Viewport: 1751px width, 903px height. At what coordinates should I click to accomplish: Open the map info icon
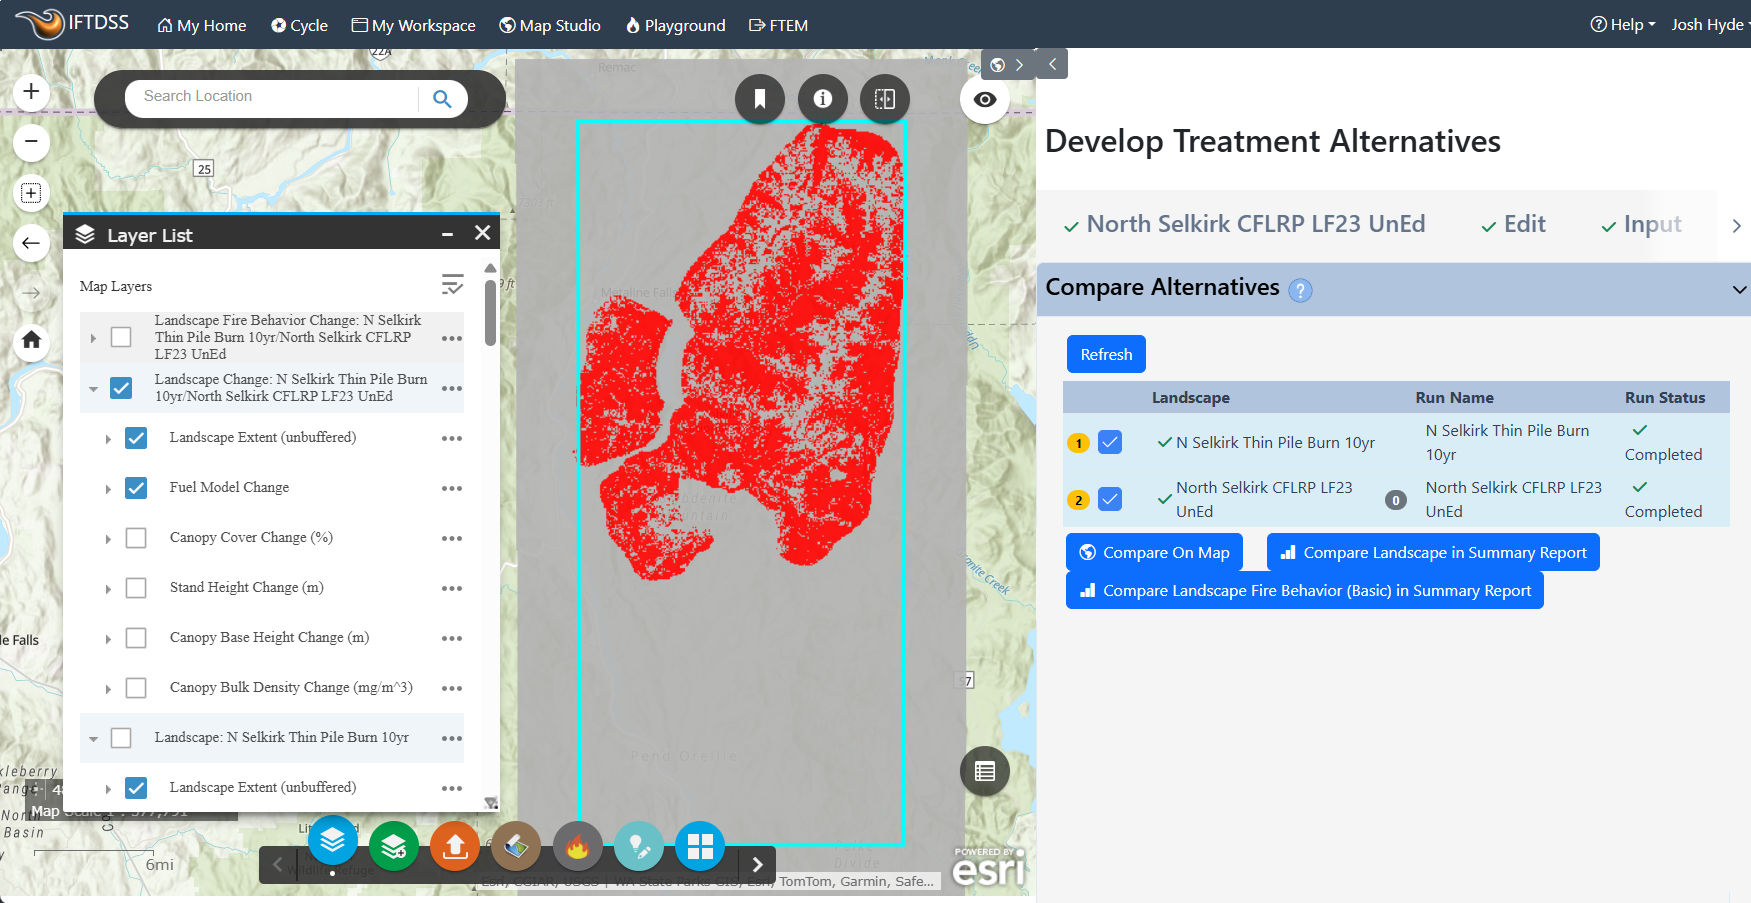click(822, 99)
